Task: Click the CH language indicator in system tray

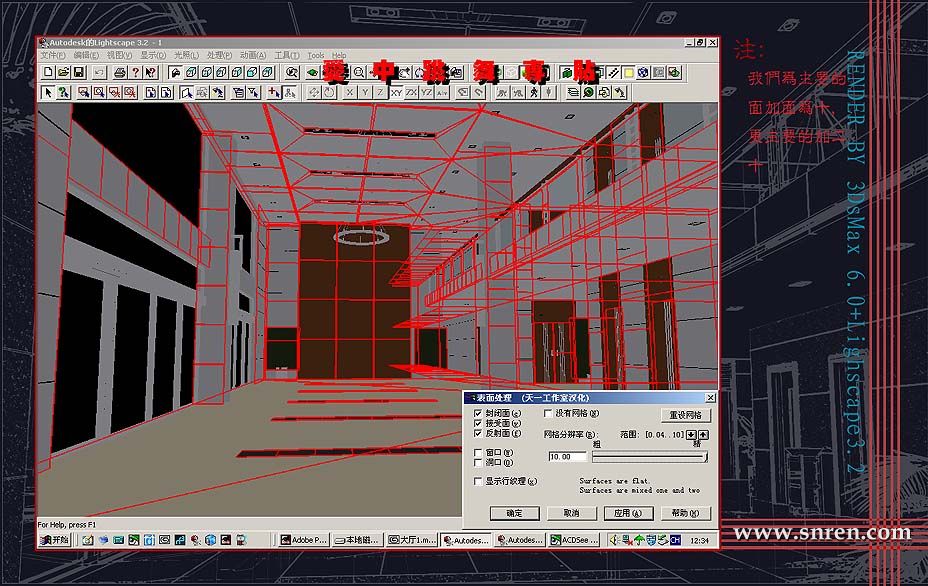Action: (x=675, y=540)
